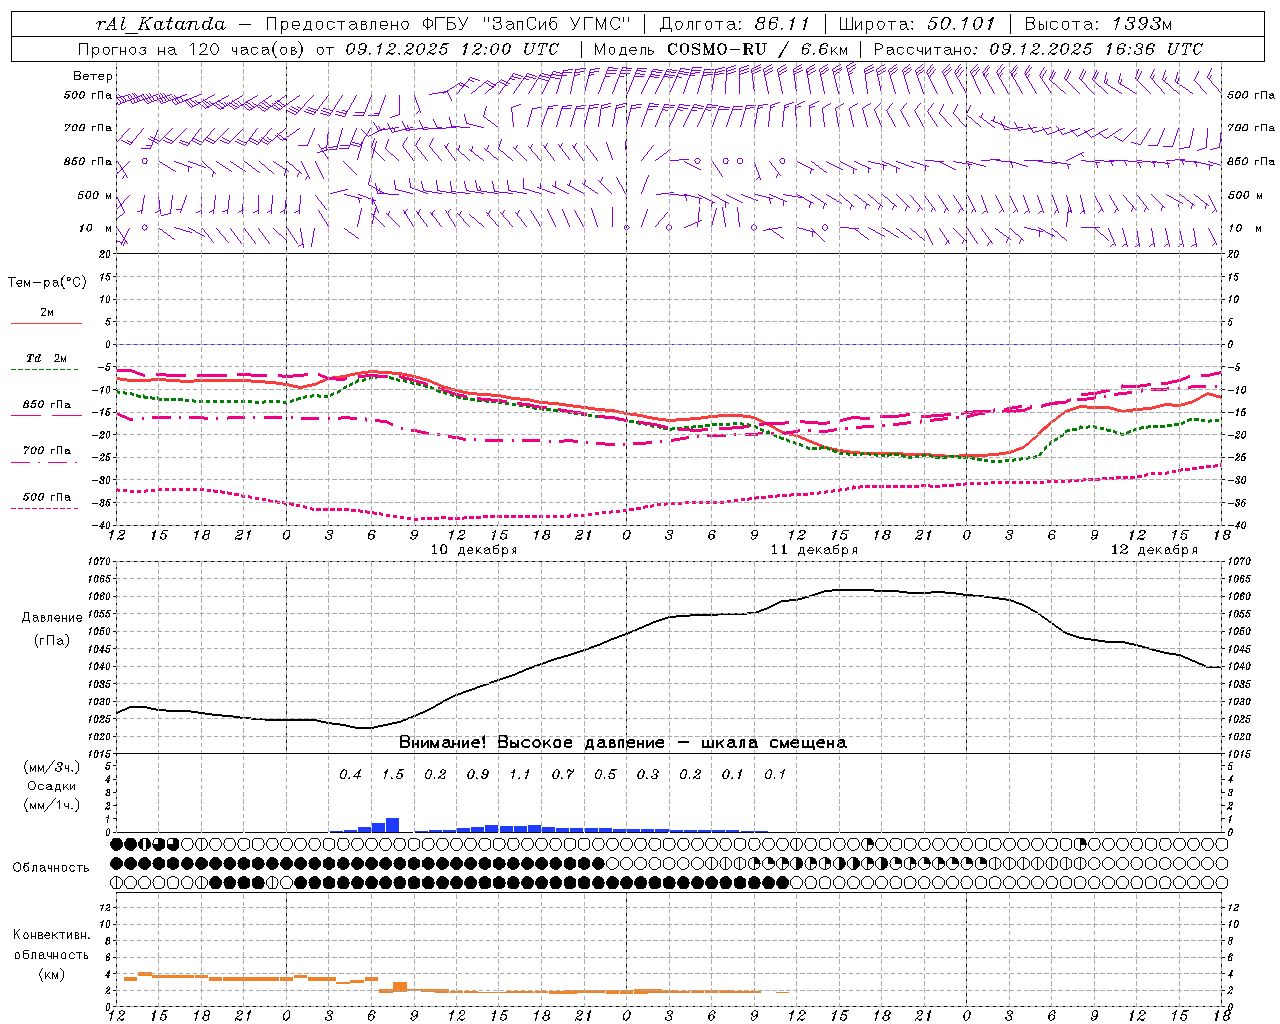Click the 0.7 precipitation total value
The image size is (1280, 1024).
(563, 775)
